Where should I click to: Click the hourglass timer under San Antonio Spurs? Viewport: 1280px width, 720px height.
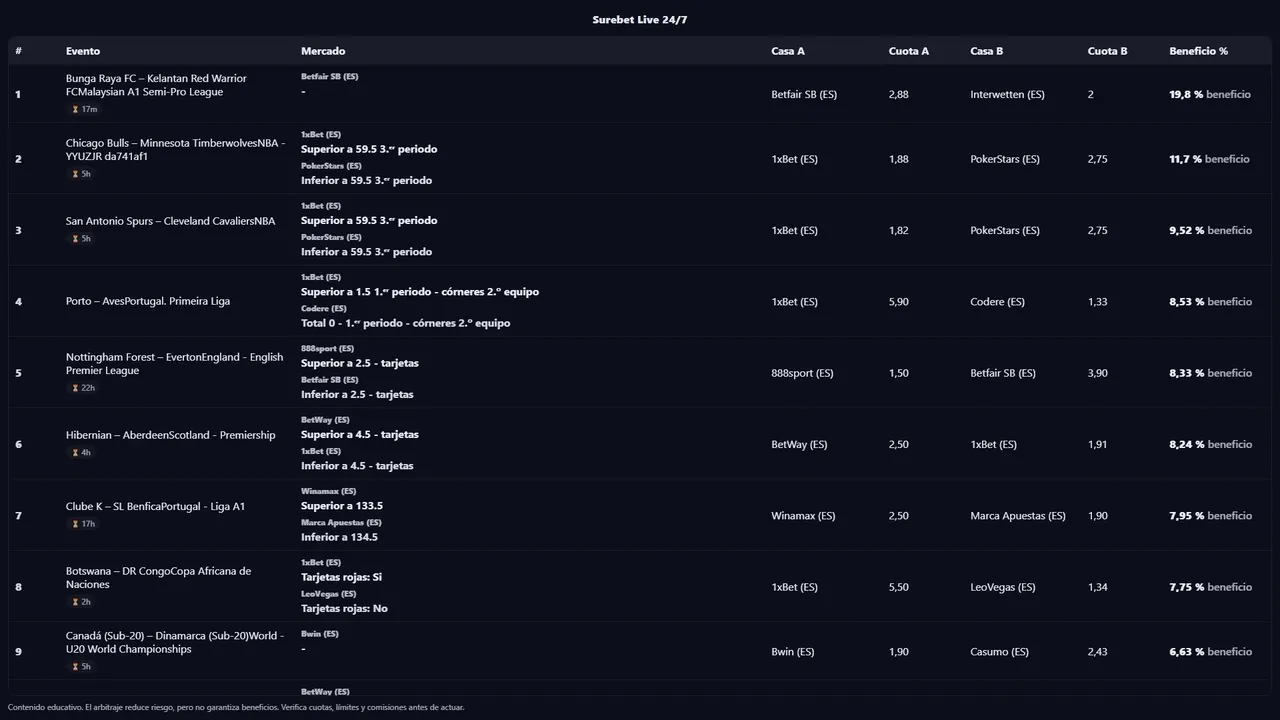pos(75,239)
